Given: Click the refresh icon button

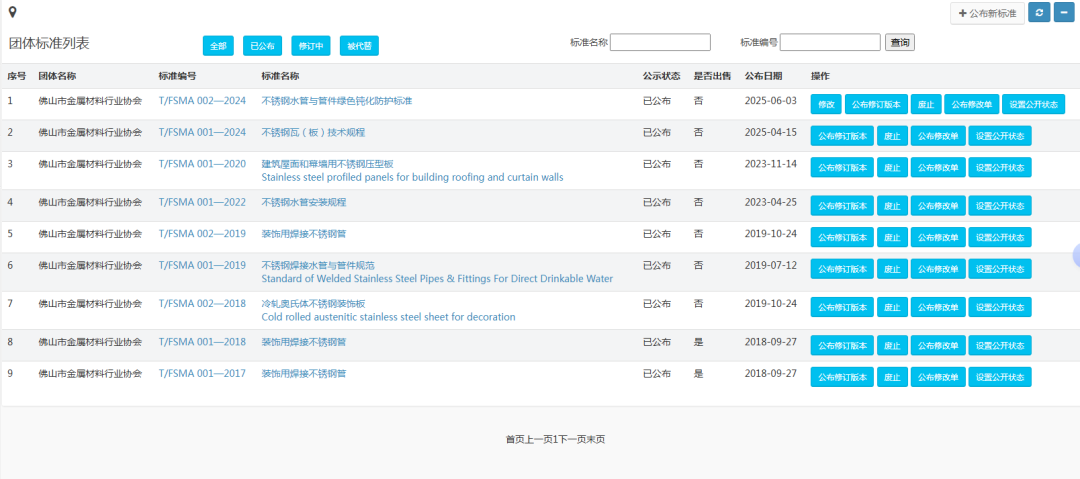Looking at the screenshot, I should point(1039,13).
